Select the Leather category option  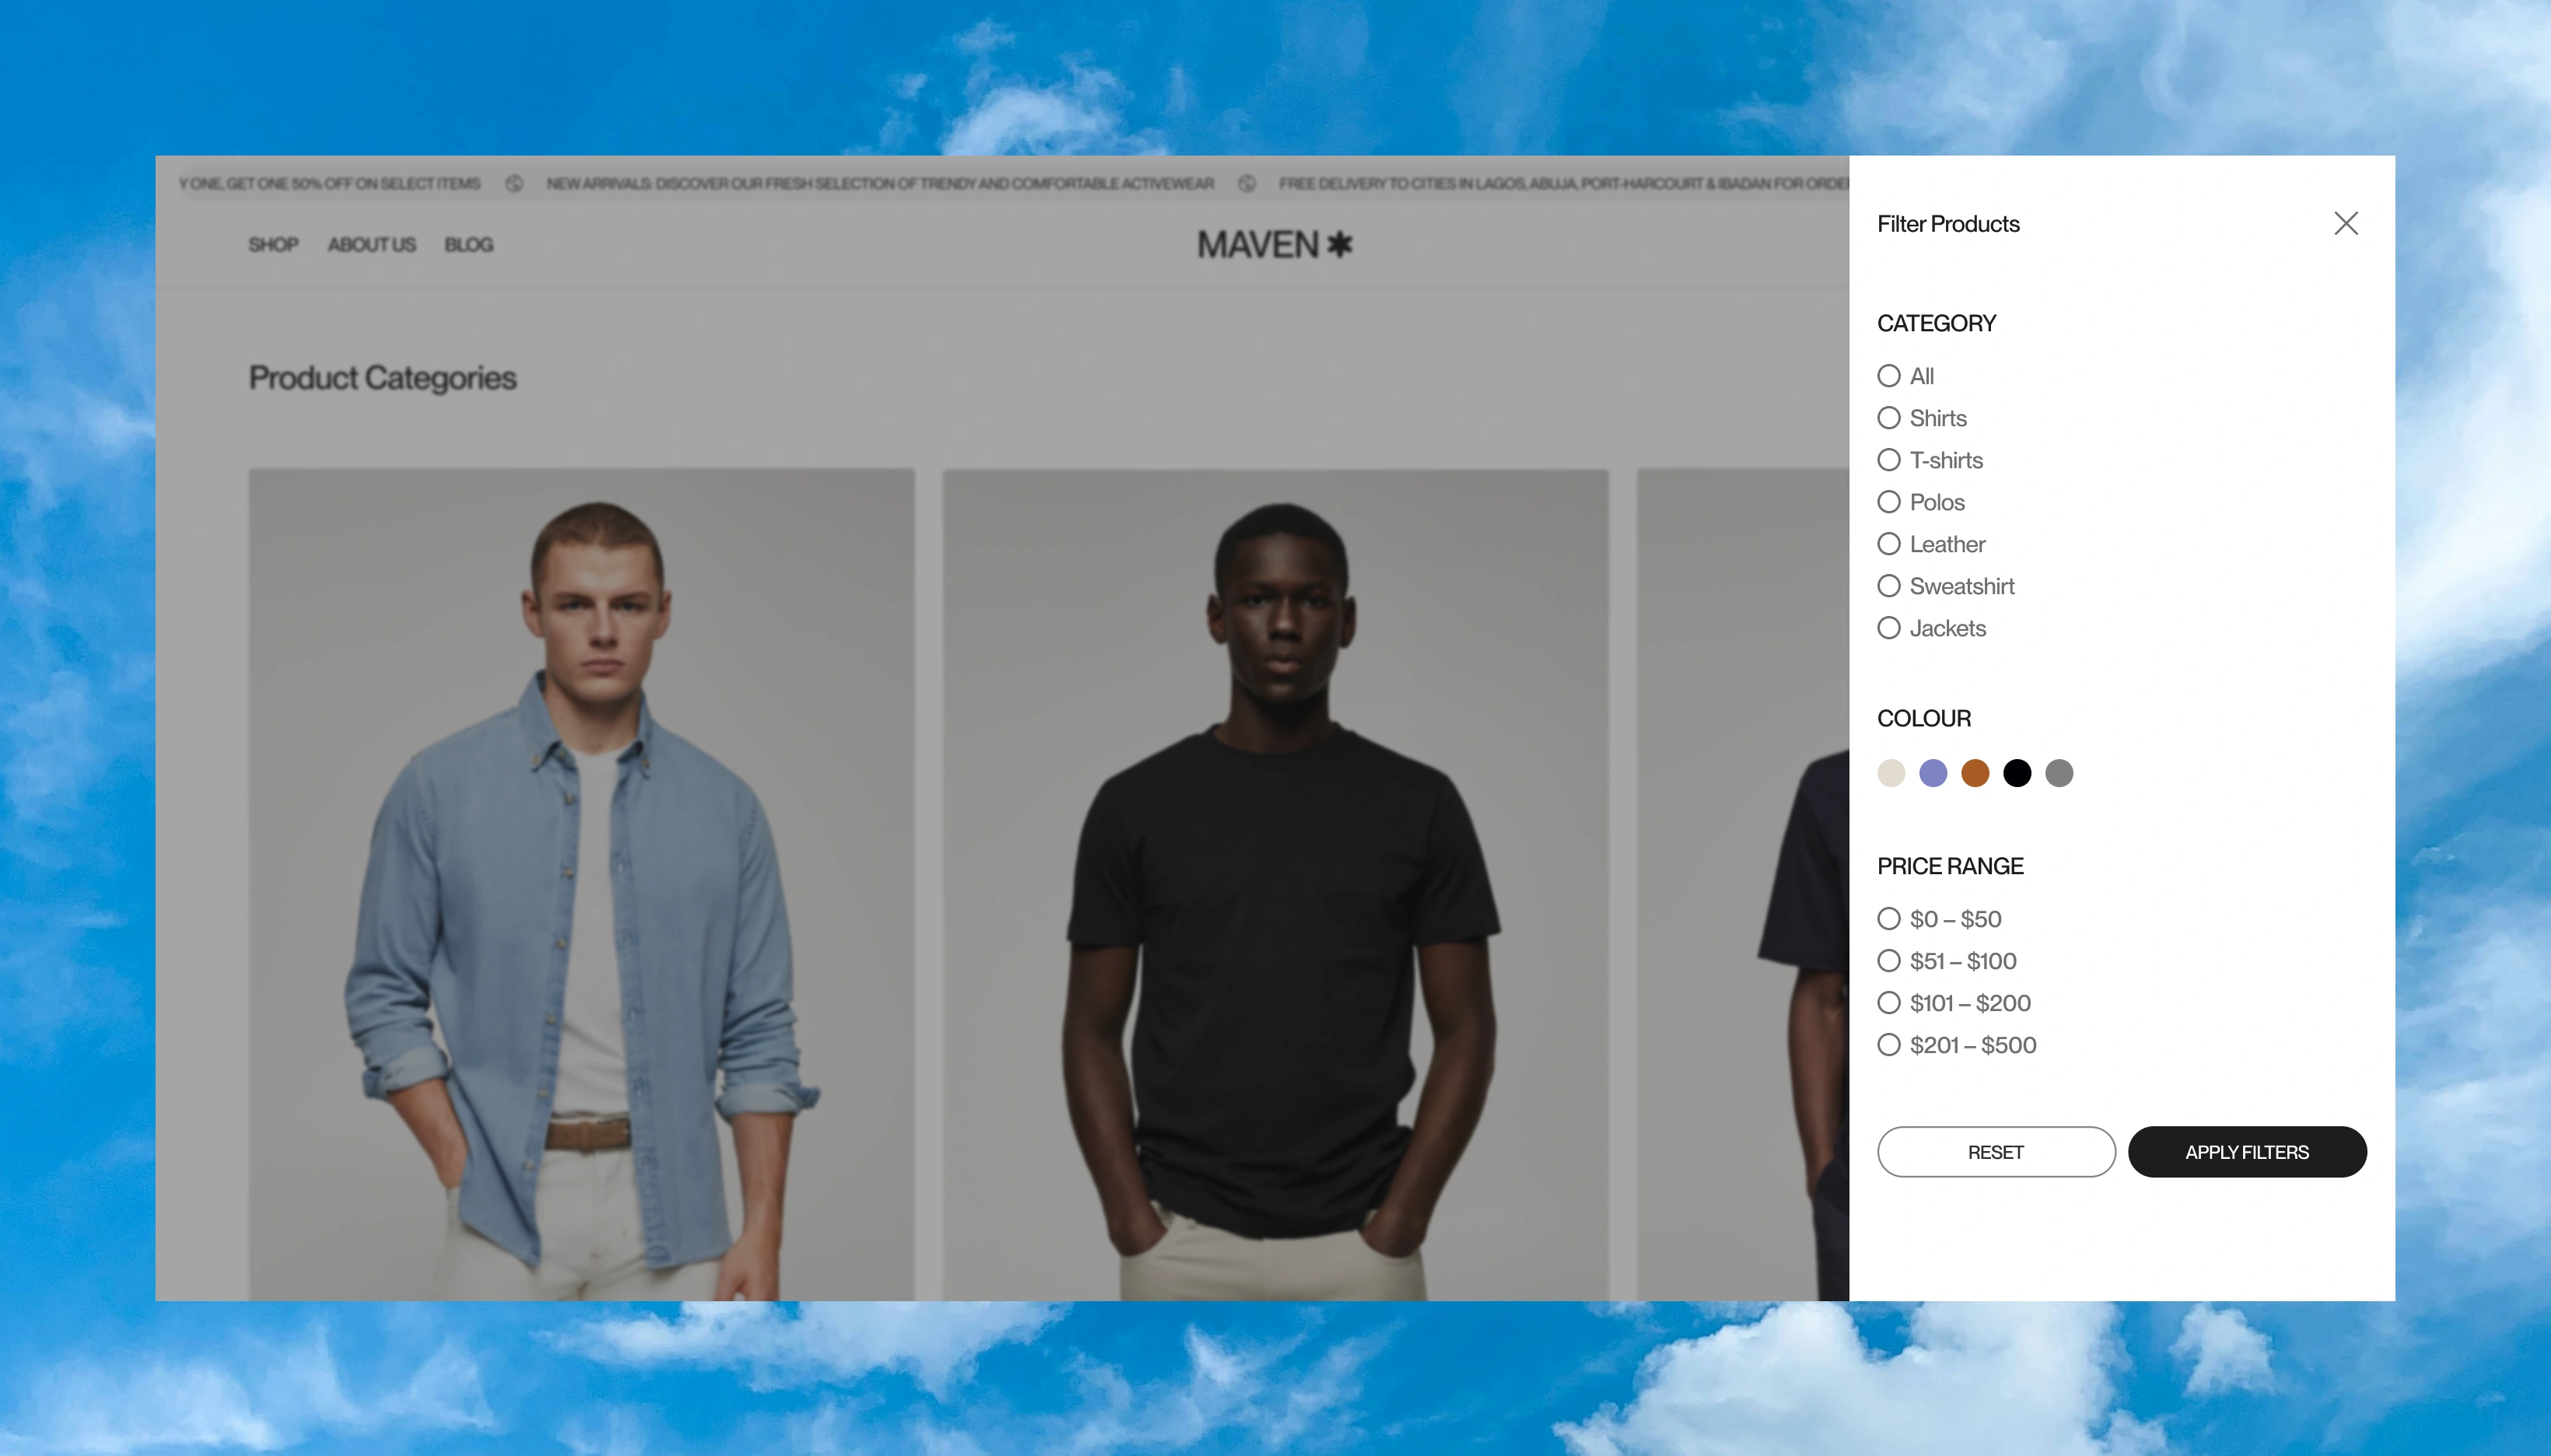click(x=1888, y=544)
